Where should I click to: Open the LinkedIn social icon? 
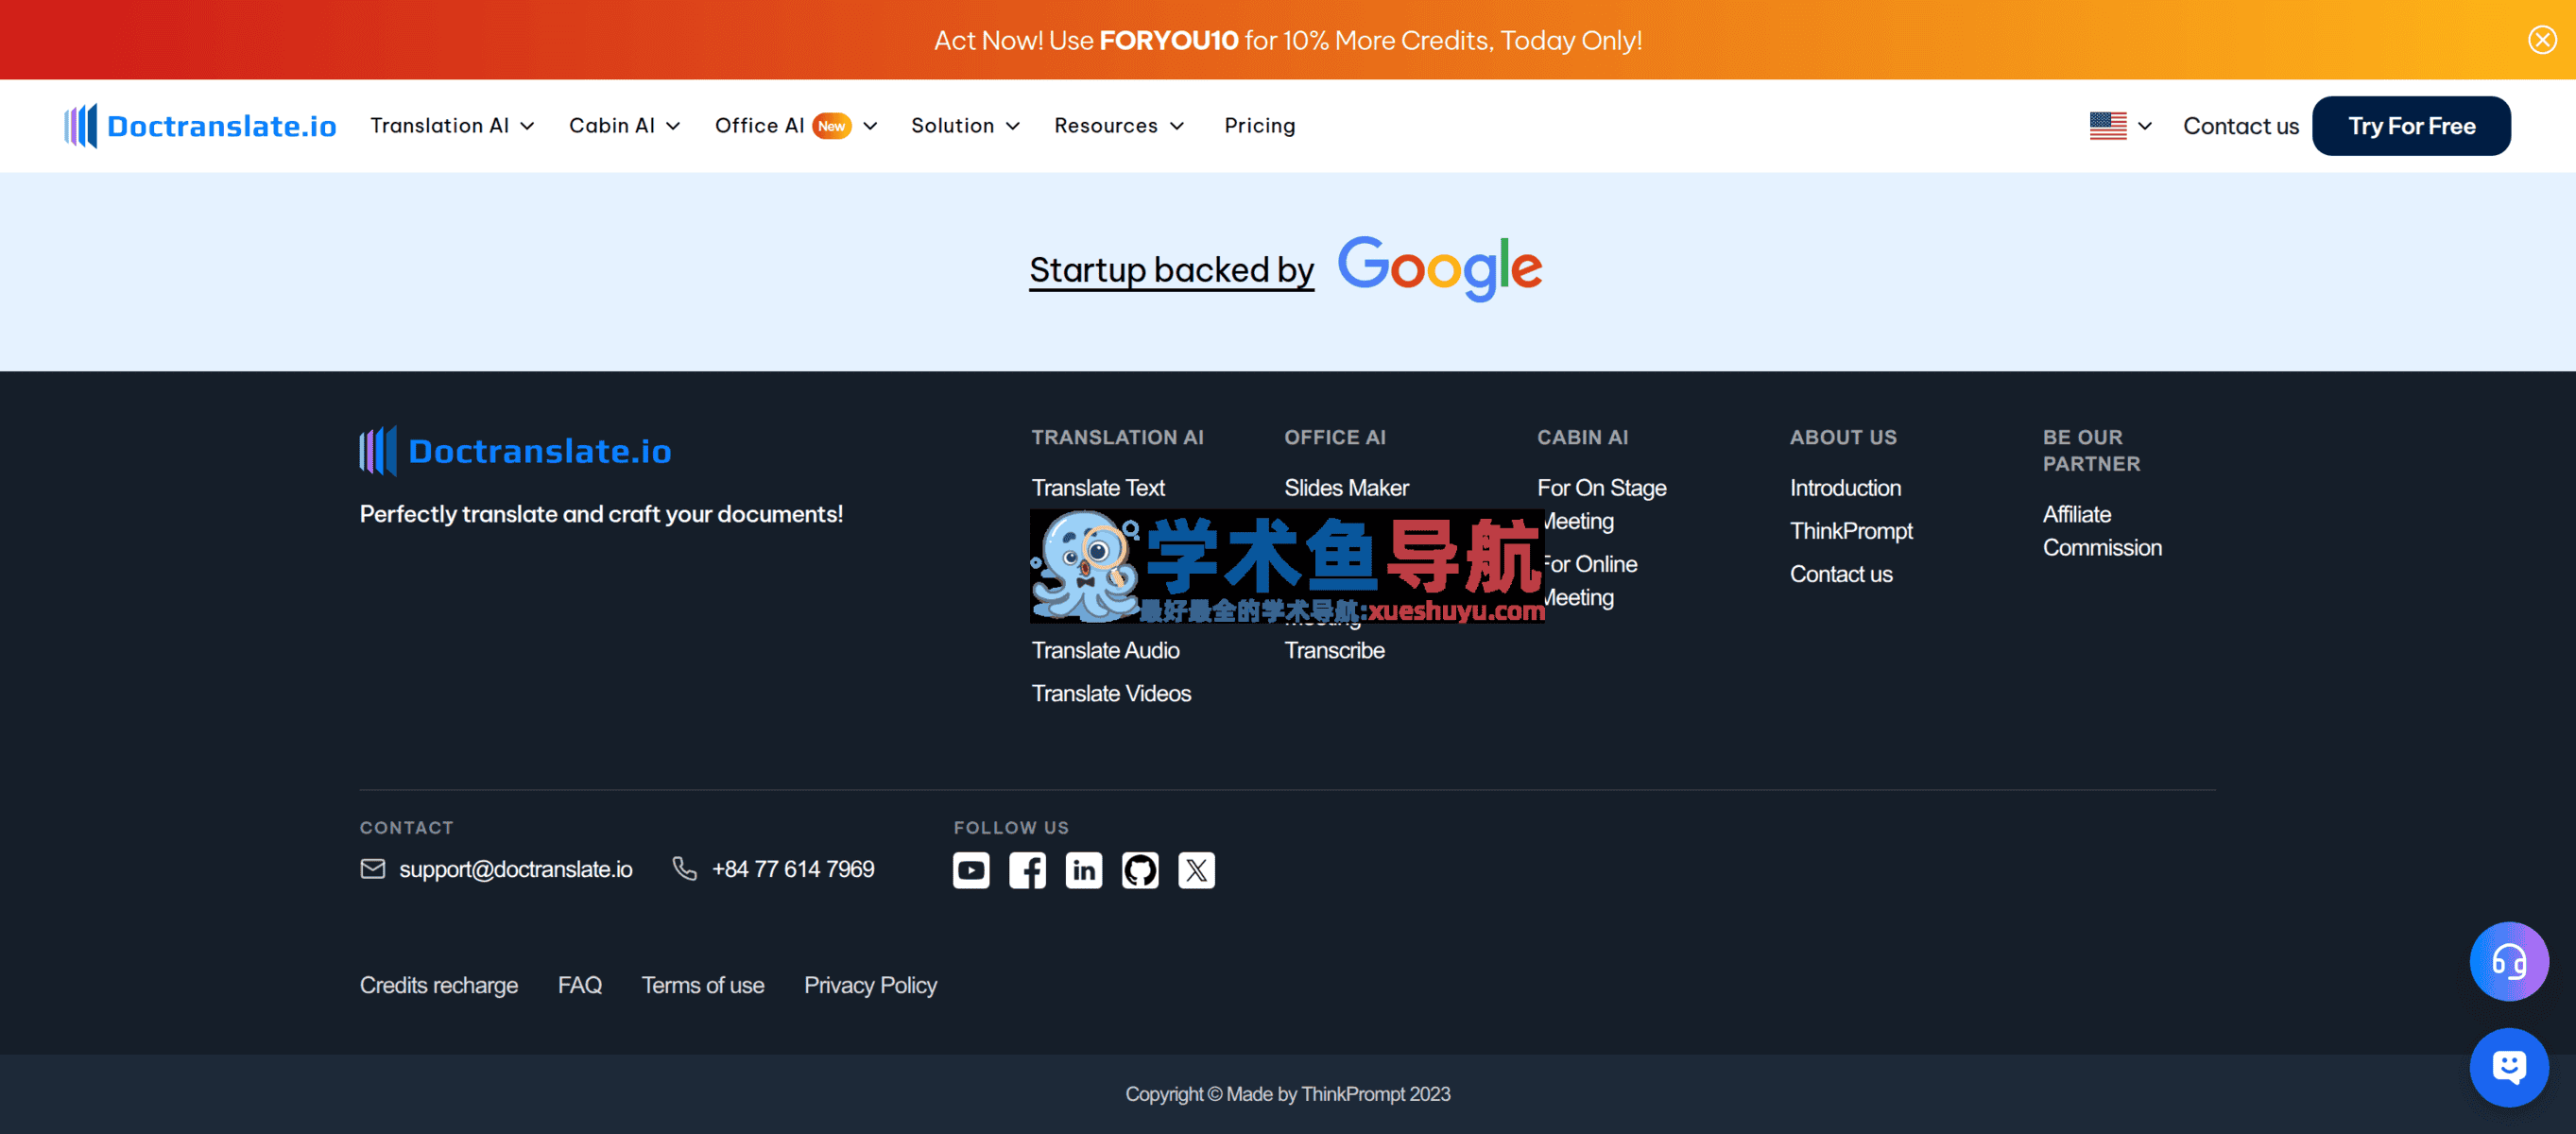point(1083,870)
